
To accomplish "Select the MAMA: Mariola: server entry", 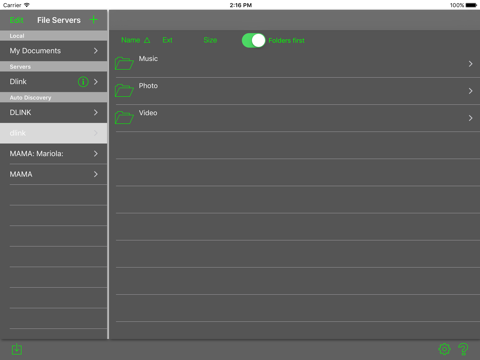I will 53,154.
